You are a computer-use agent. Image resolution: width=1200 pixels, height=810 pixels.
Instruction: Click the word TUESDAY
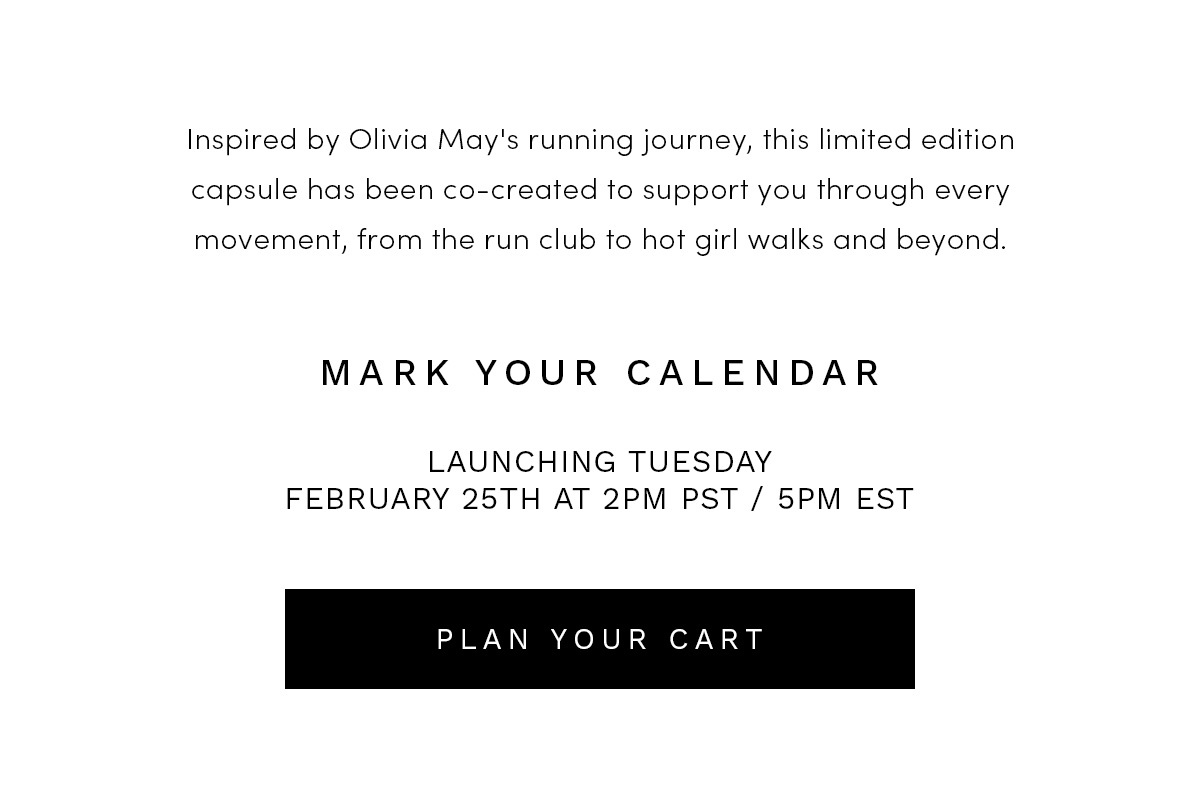point(700,462)
